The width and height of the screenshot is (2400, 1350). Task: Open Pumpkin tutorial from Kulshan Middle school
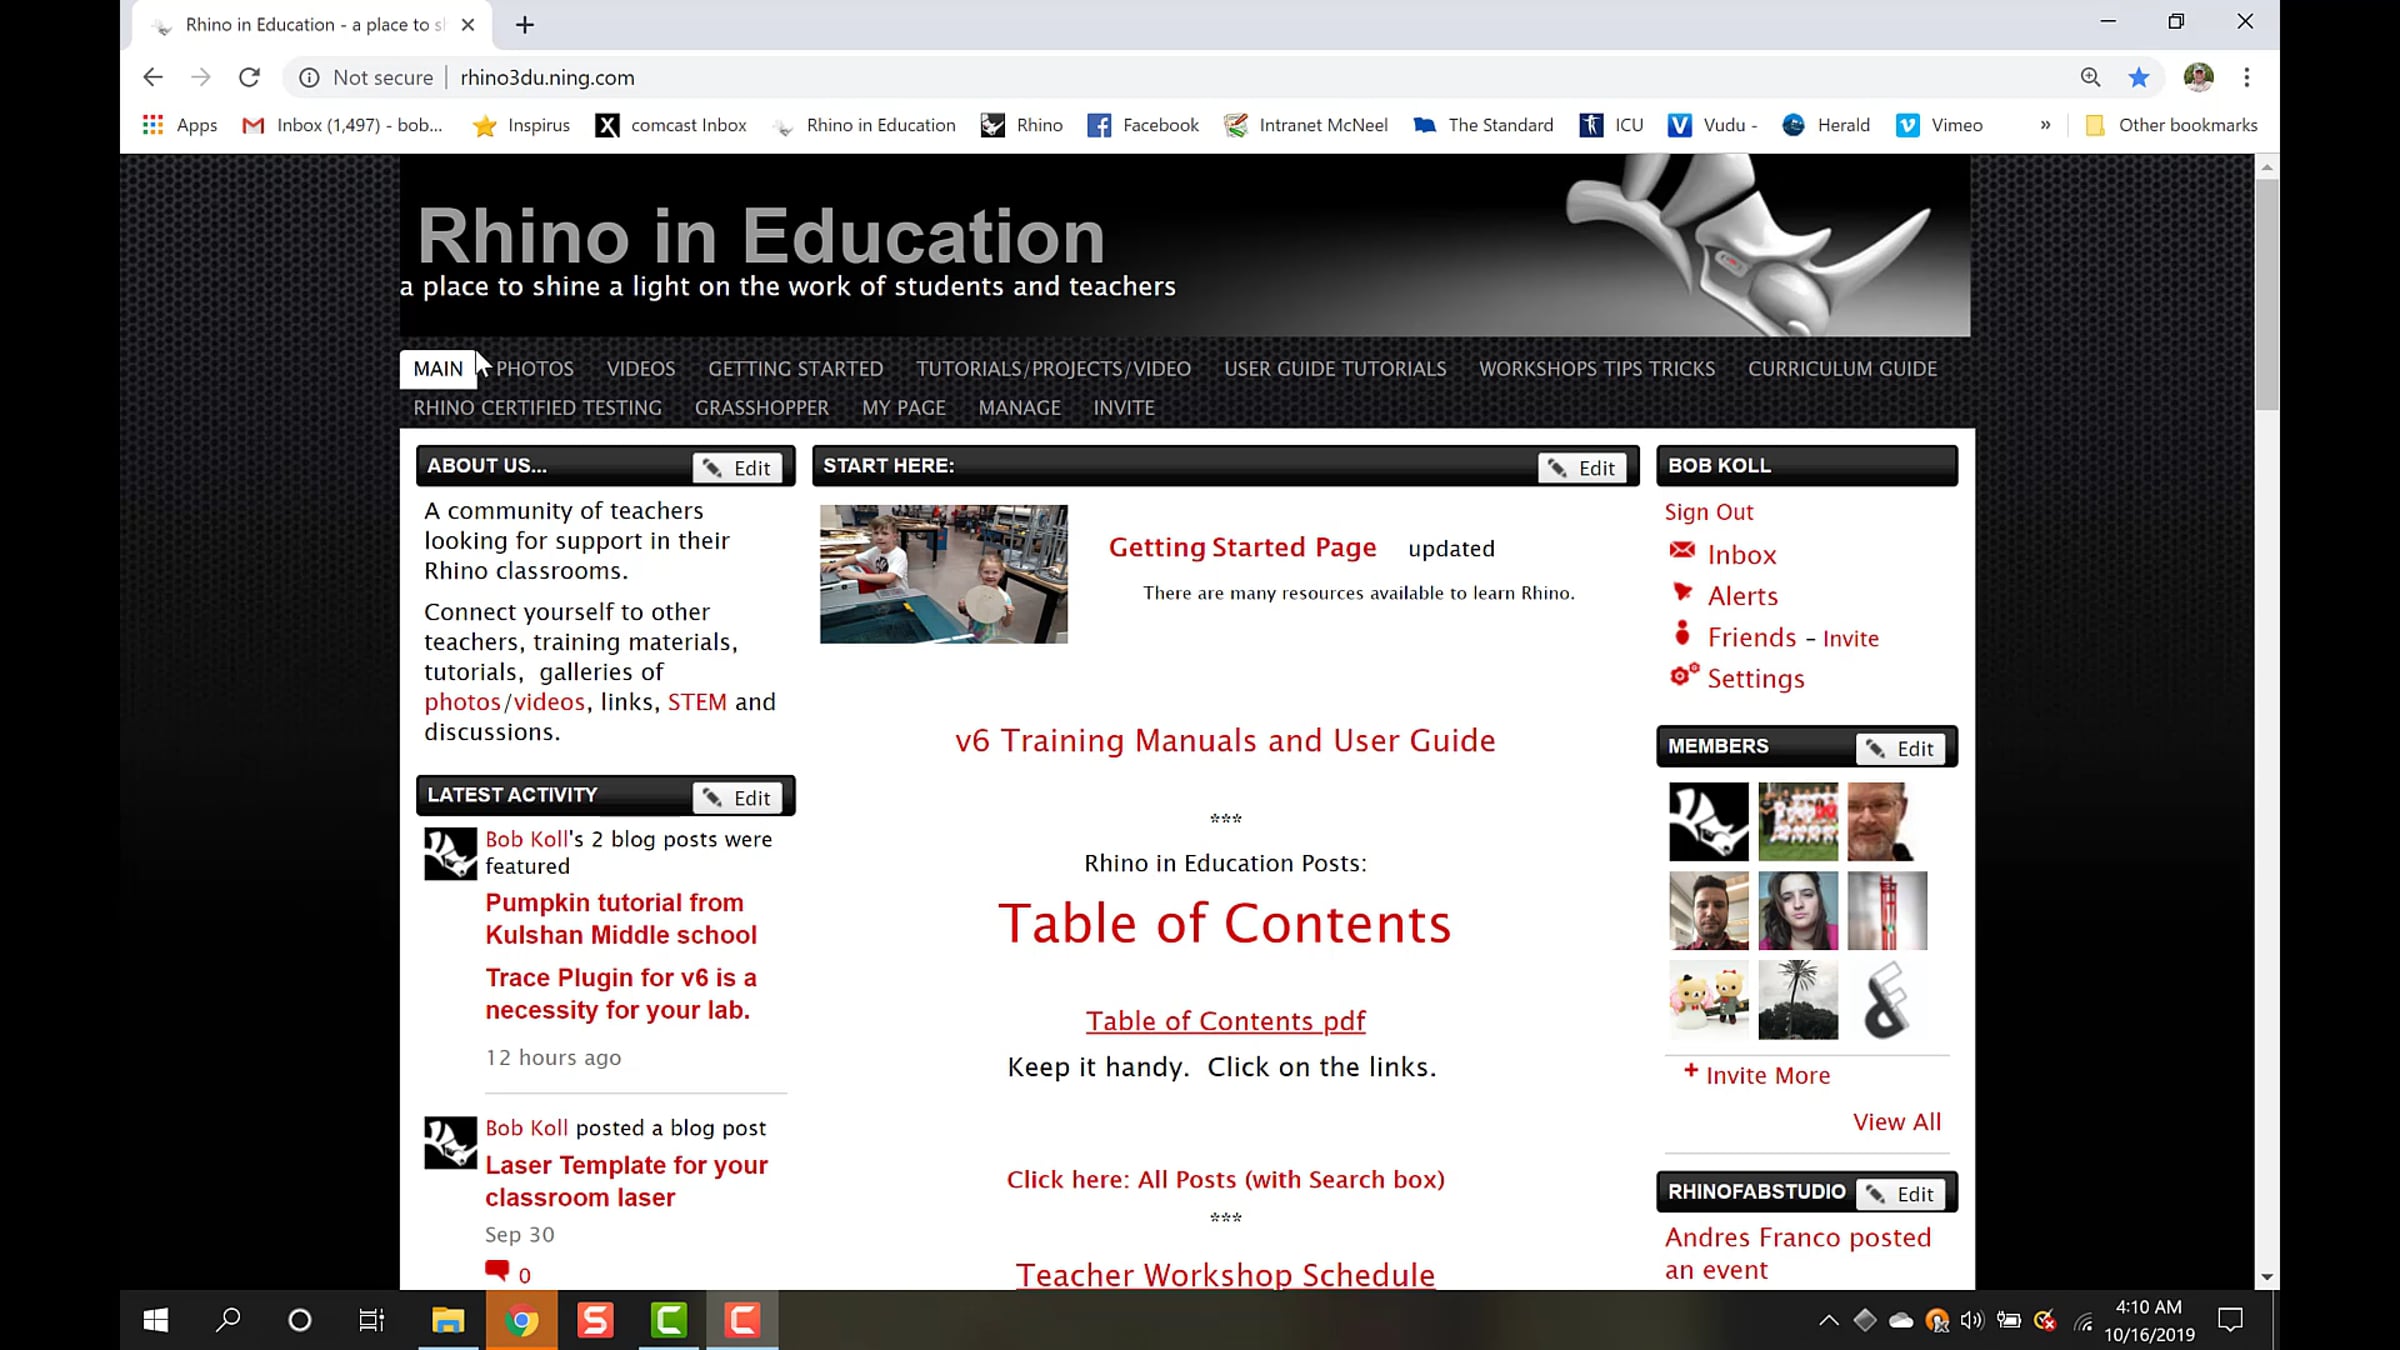click(621, 919)
